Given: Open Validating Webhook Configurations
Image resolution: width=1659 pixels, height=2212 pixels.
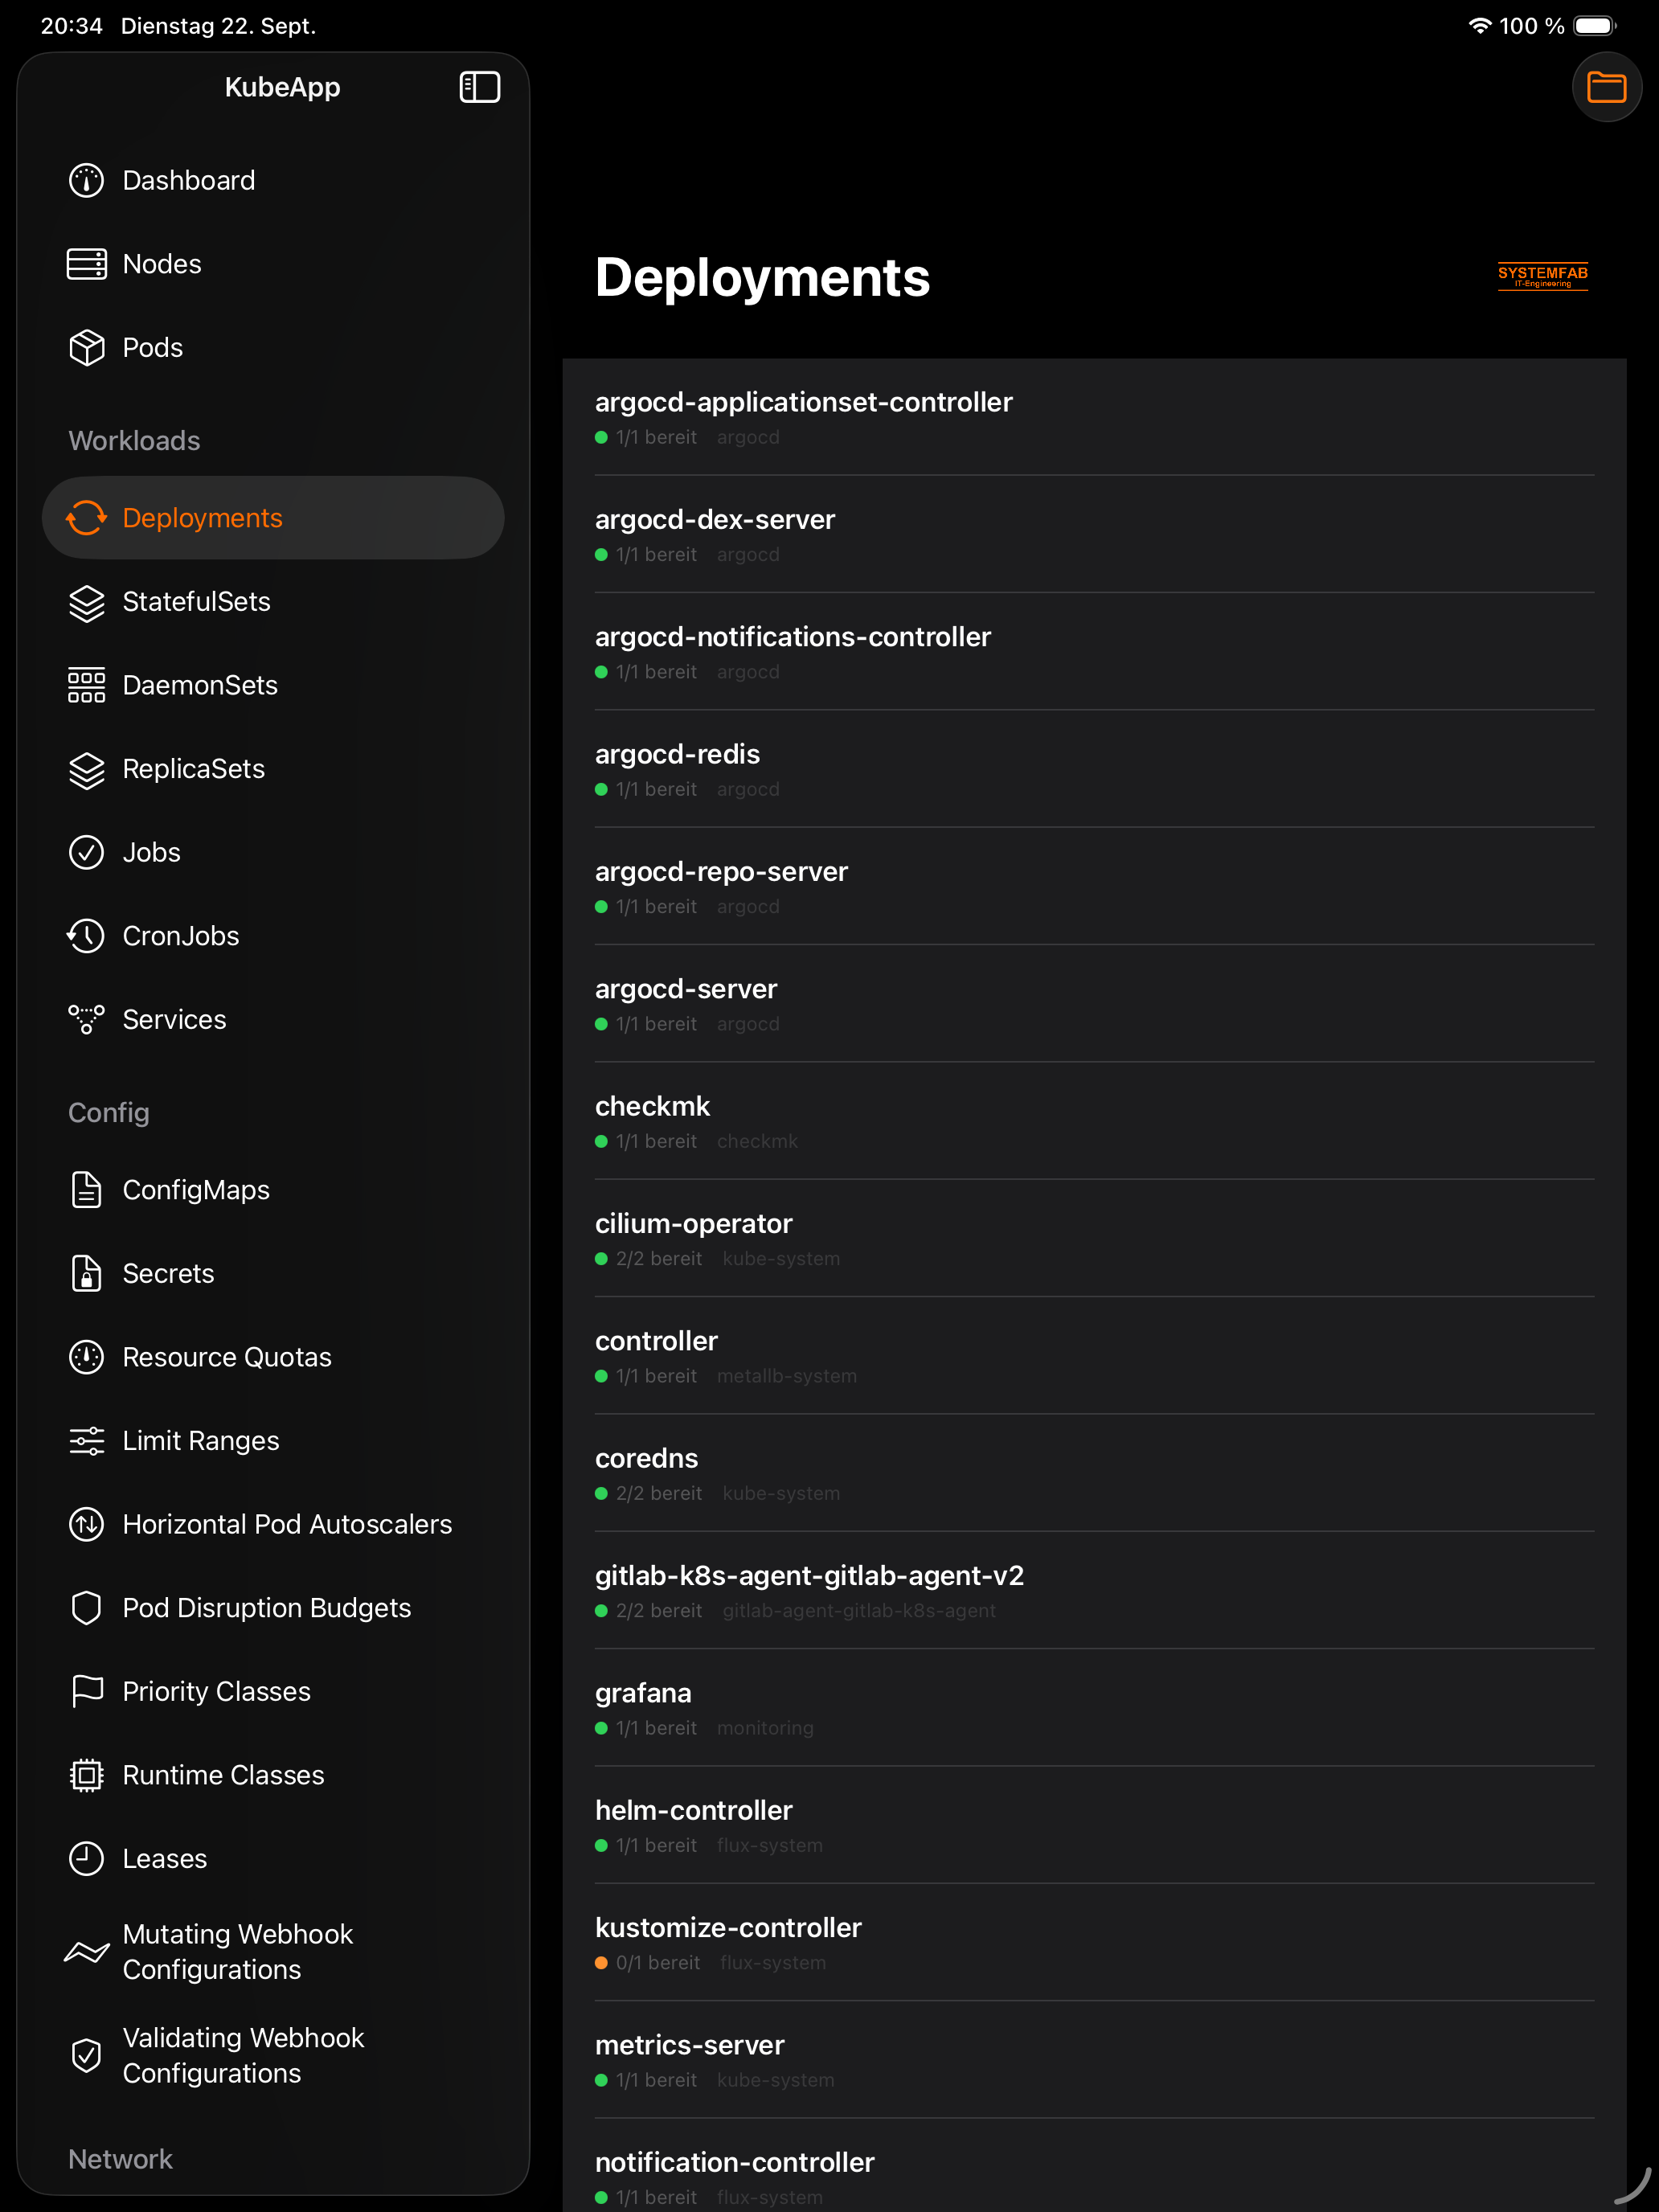Looking at the screenshot, I should click(273, 2056).
